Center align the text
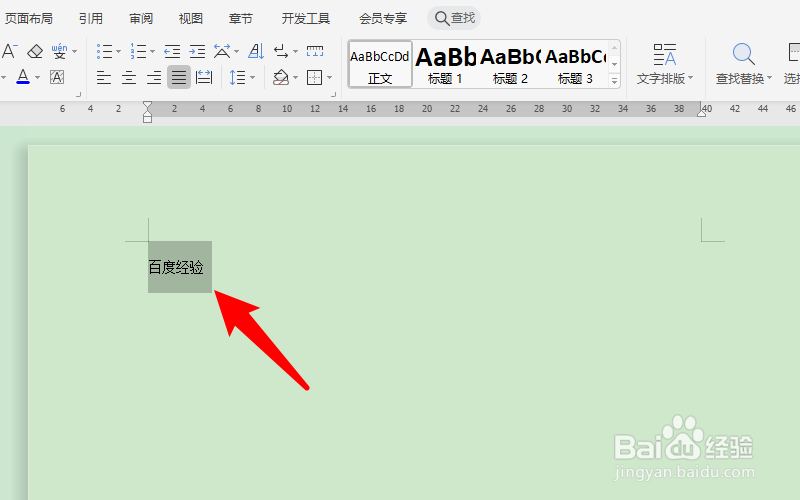This screenshot has width=800, height=500. (x=129, y=78)
